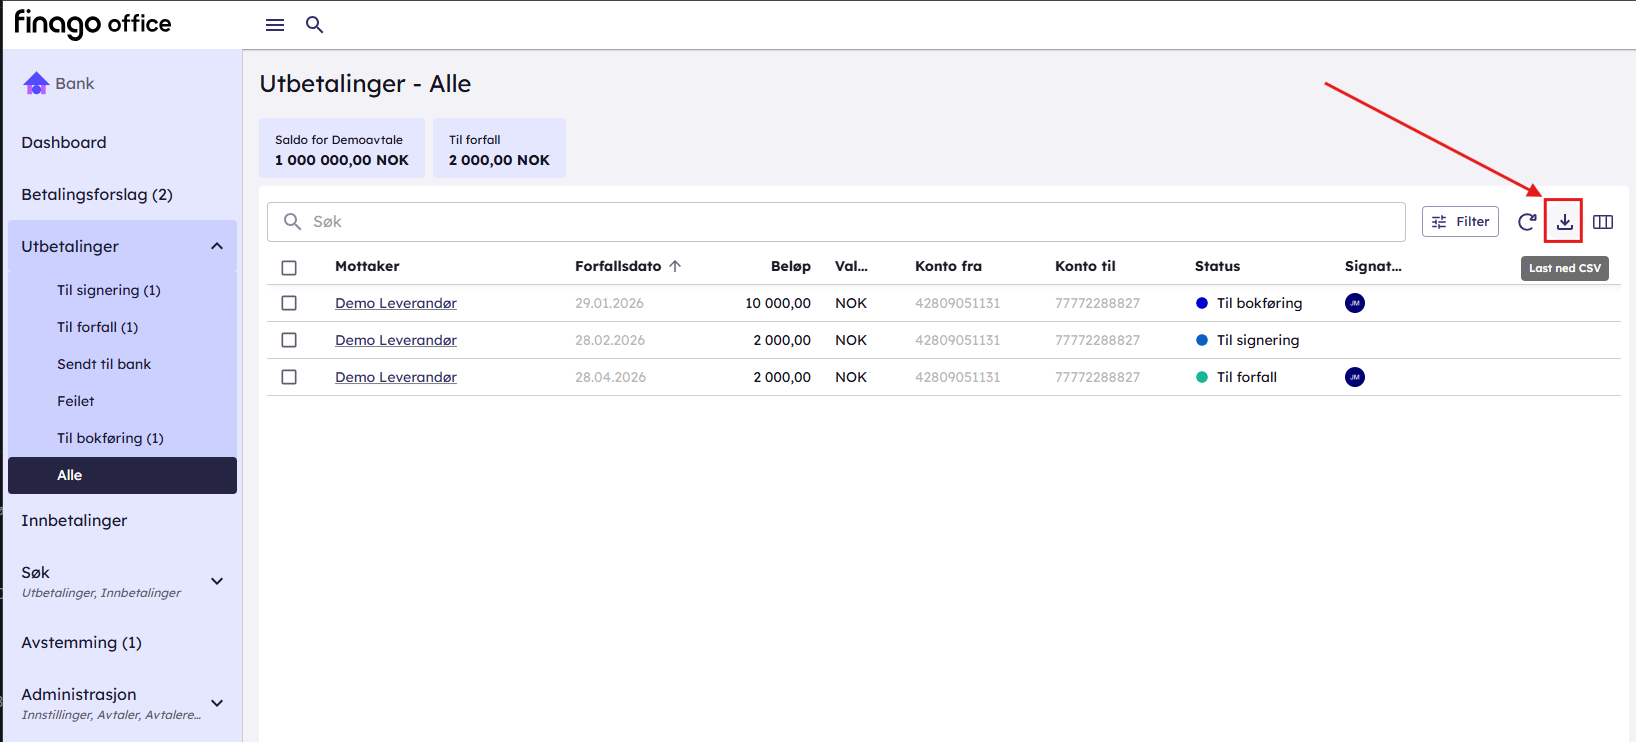Screen dimensions: 1636x742
Task: Open search via top magnifier icon
Action: point(314,25)
